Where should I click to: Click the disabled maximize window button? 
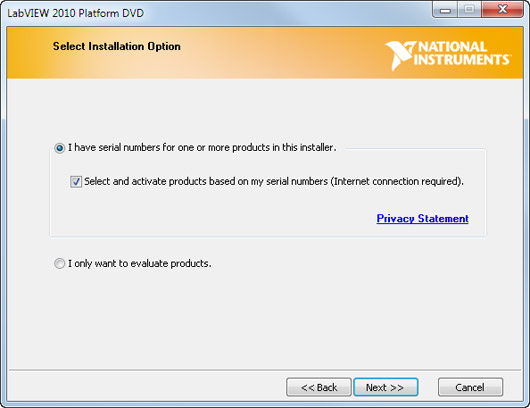click(469, 10)
